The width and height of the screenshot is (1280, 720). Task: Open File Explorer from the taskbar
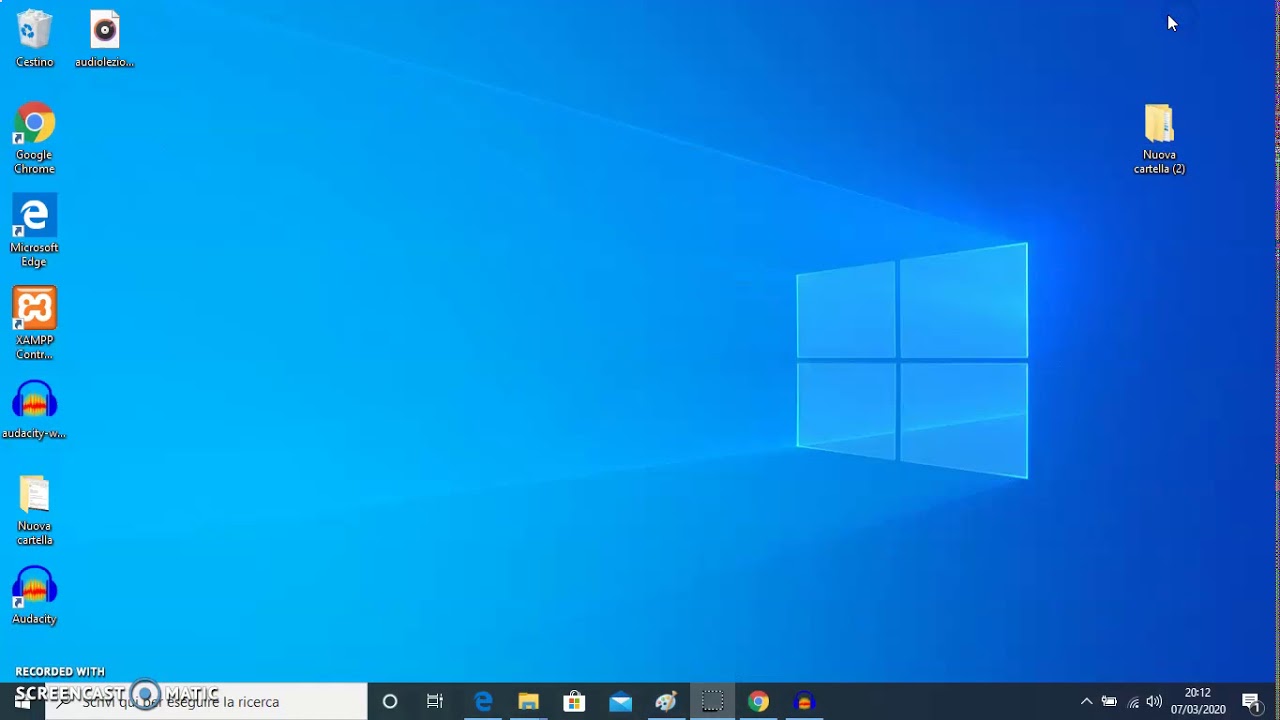click(528, 702)
